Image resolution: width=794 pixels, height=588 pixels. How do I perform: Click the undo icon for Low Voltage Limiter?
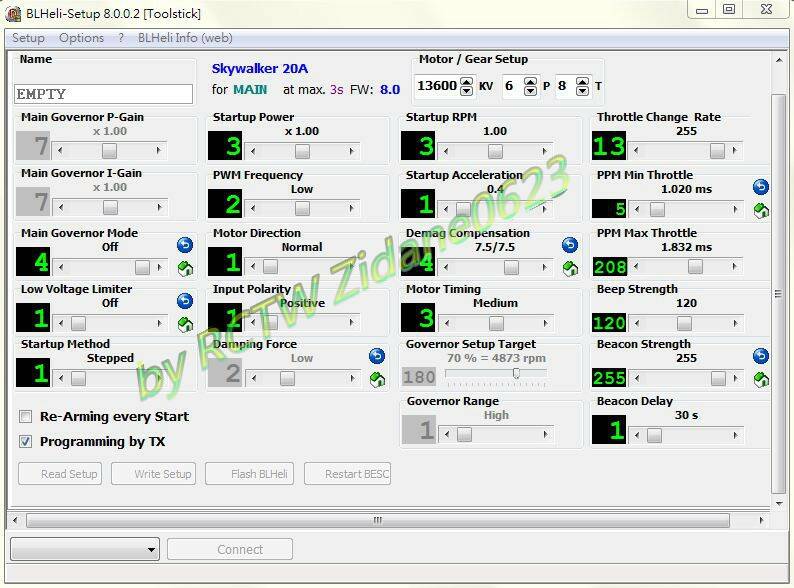(x=185, y=301)
